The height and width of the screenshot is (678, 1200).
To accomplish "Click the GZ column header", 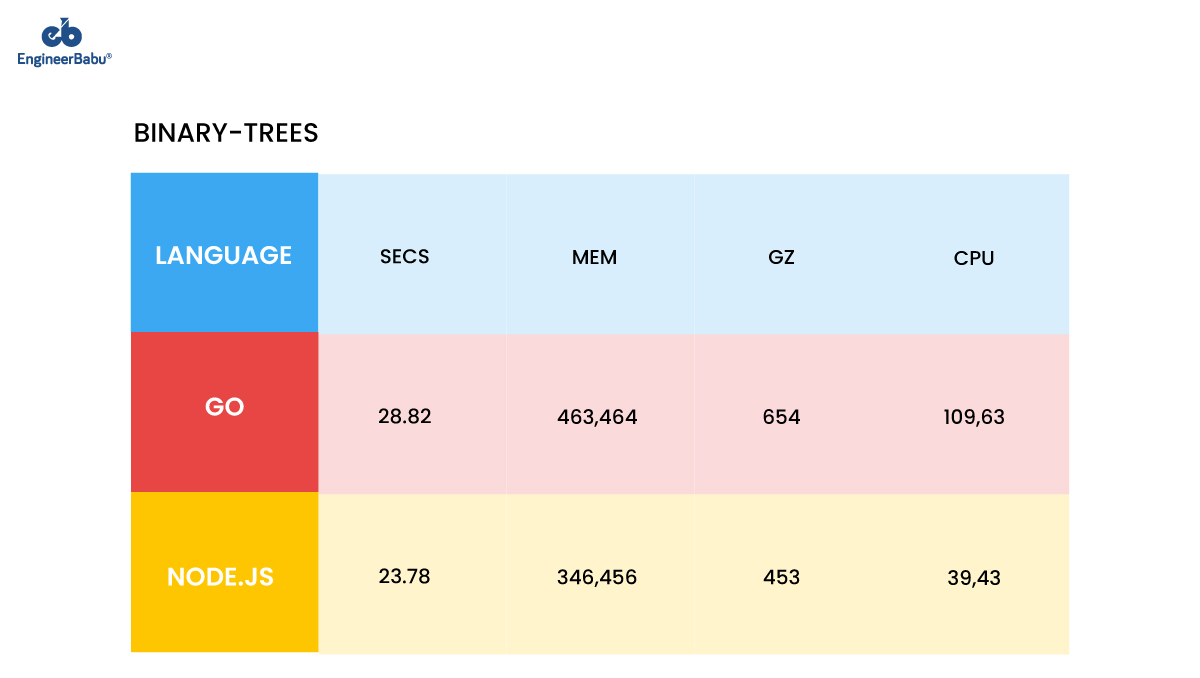I will (781, 257).
